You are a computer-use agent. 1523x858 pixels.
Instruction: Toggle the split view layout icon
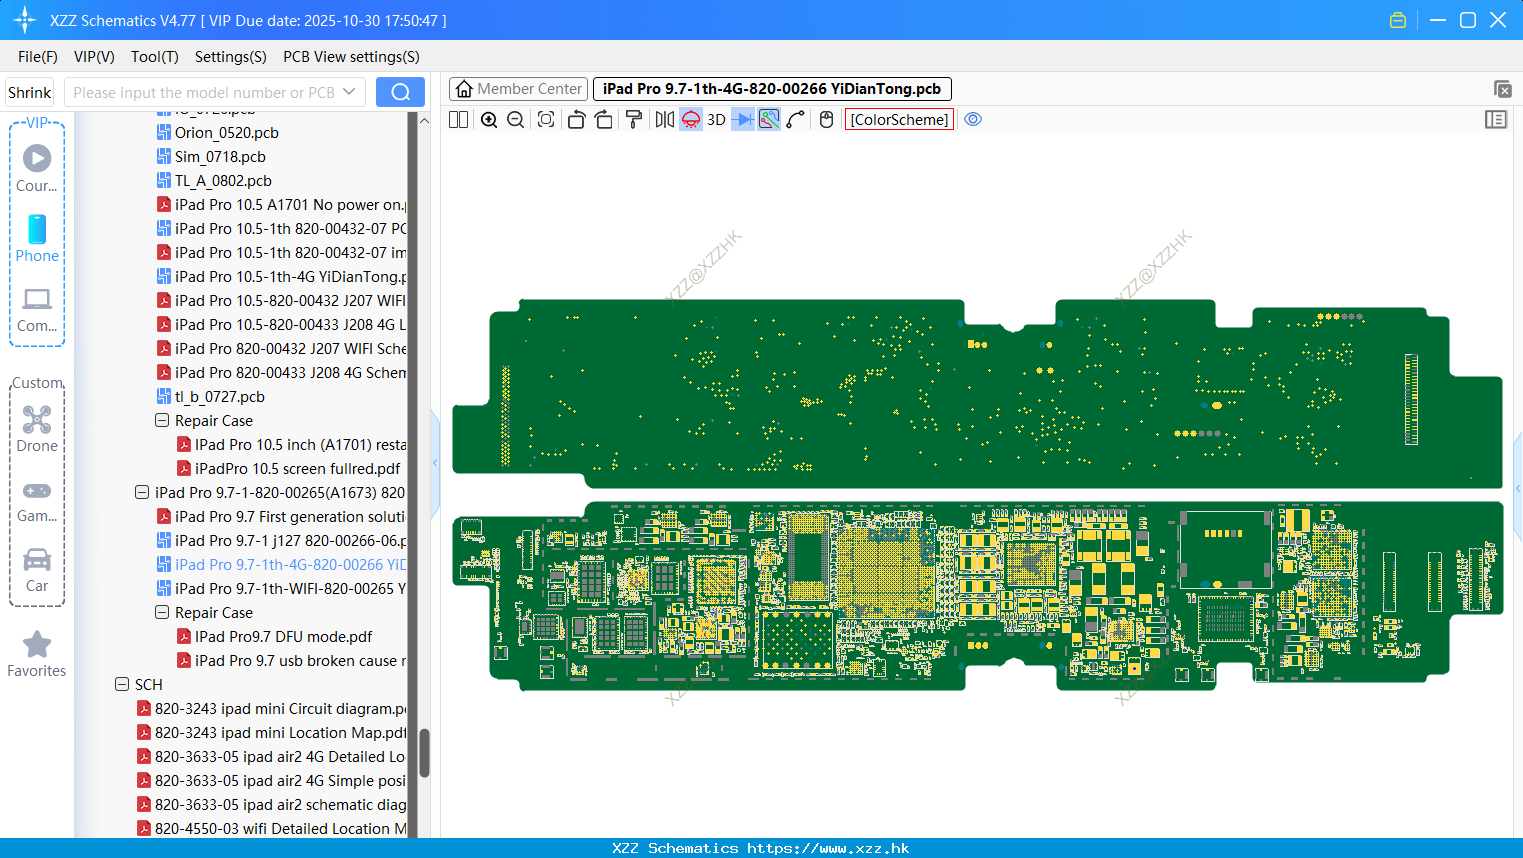click(458, 120)
